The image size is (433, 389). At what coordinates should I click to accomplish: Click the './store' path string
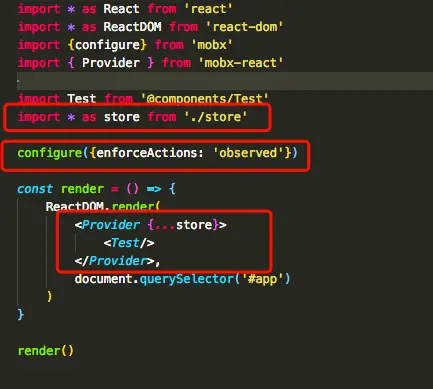click(x=215, y=117)
